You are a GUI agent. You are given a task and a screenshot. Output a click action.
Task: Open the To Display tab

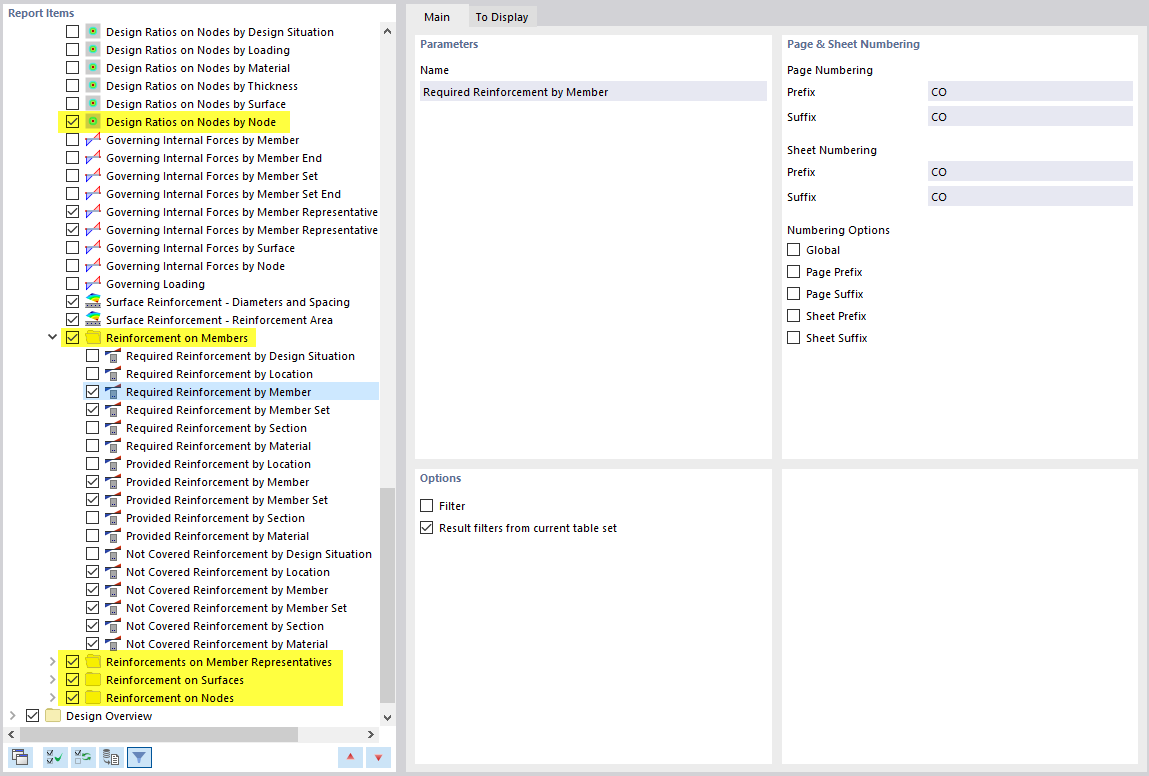click(x=502, y=17)
